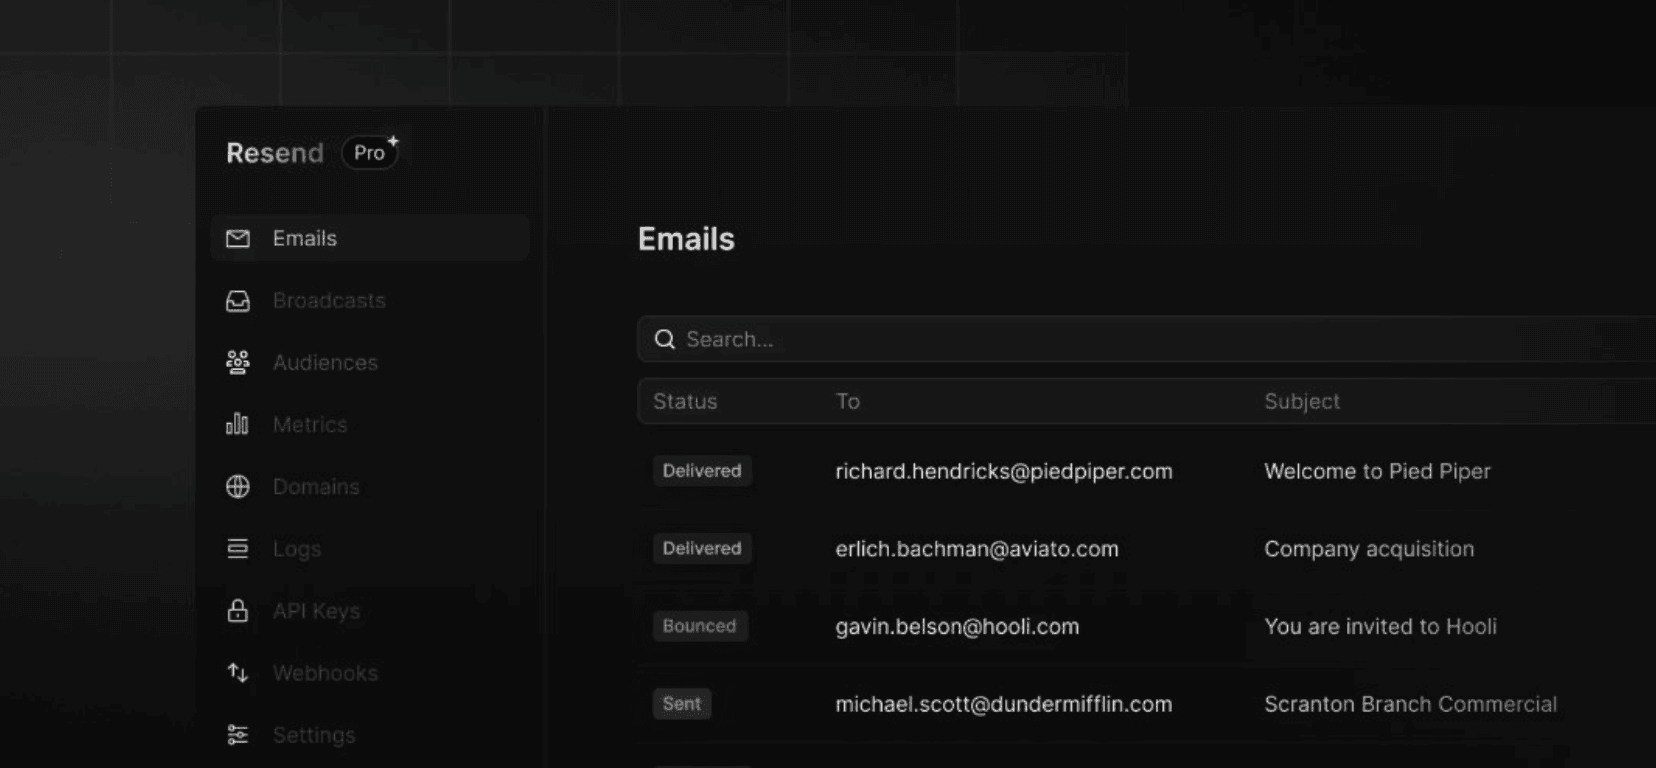Click the API Keys lock icon
1656x768 pixels.
pos(238,610)
